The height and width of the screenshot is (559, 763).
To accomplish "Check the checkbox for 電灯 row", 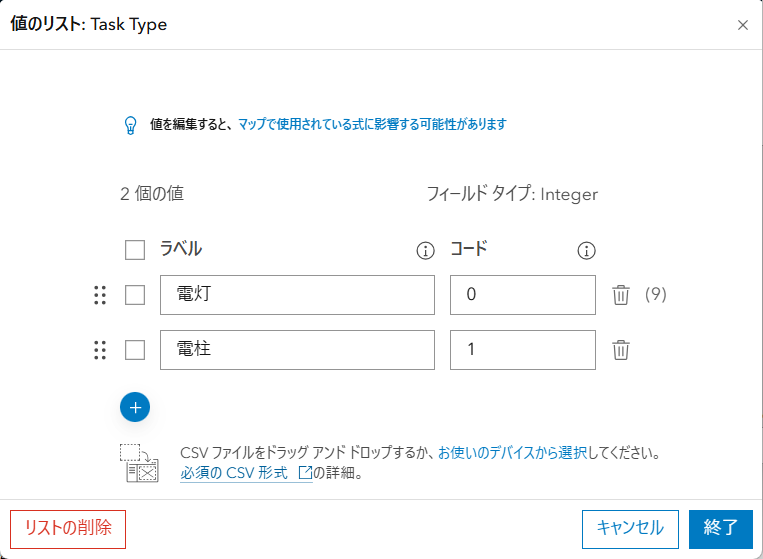I will 135,295.
